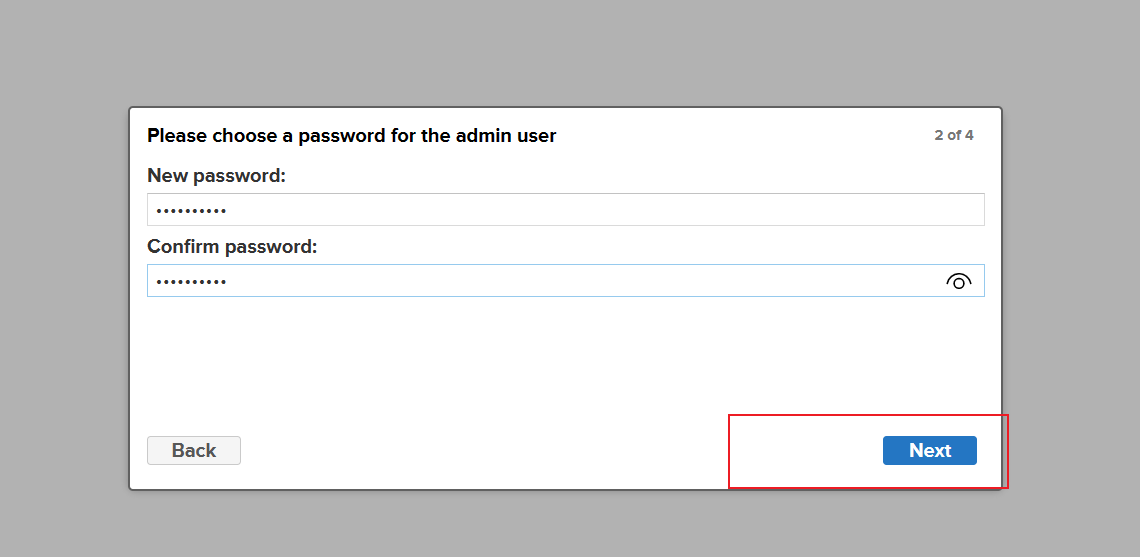The width and height of the screenshot is (1140, 557).
Task: Place cursor in the second password box
Action: point(540,281)
